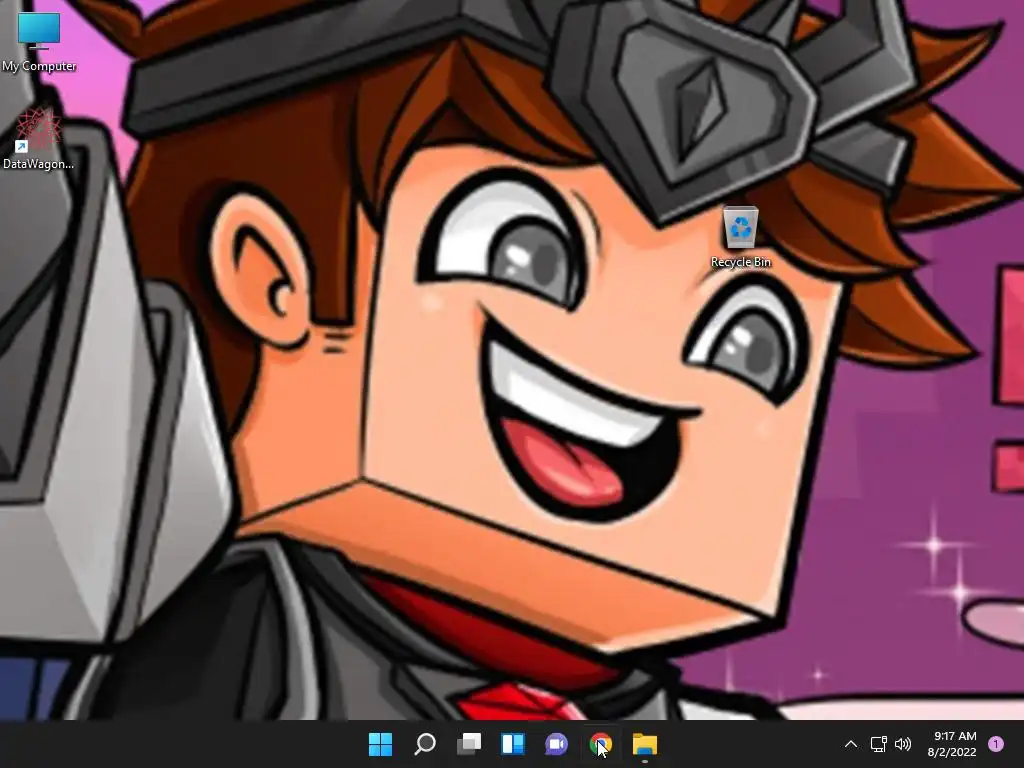Open the Widgets panel

(x=513, y=744)
